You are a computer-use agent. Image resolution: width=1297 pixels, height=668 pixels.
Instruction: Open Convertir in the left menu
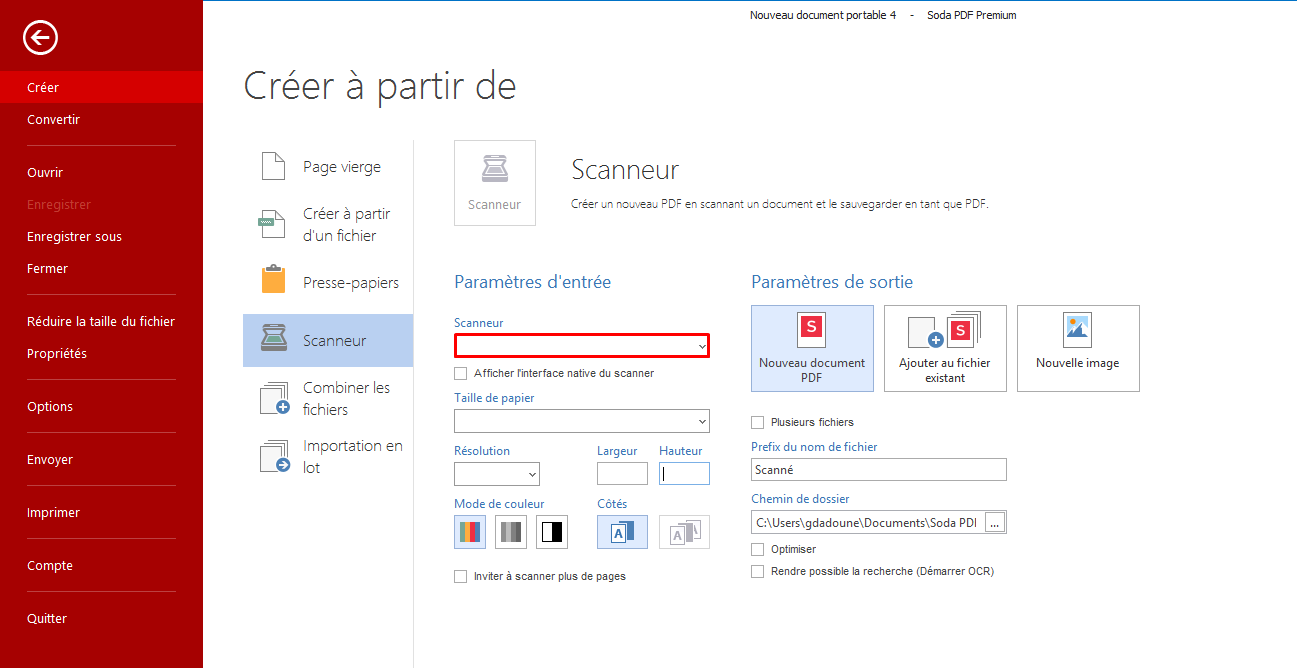[54, 120]
